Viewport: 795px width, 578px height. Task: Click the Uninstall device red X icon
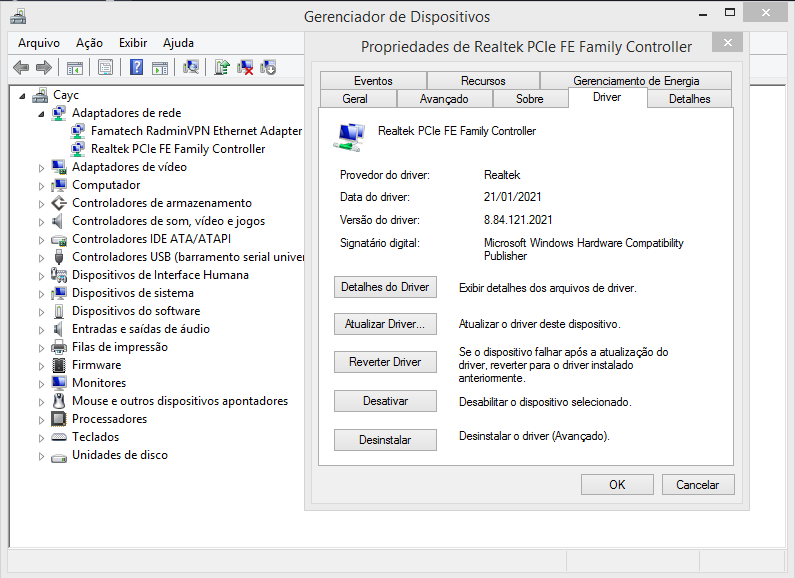coord(245,67)
